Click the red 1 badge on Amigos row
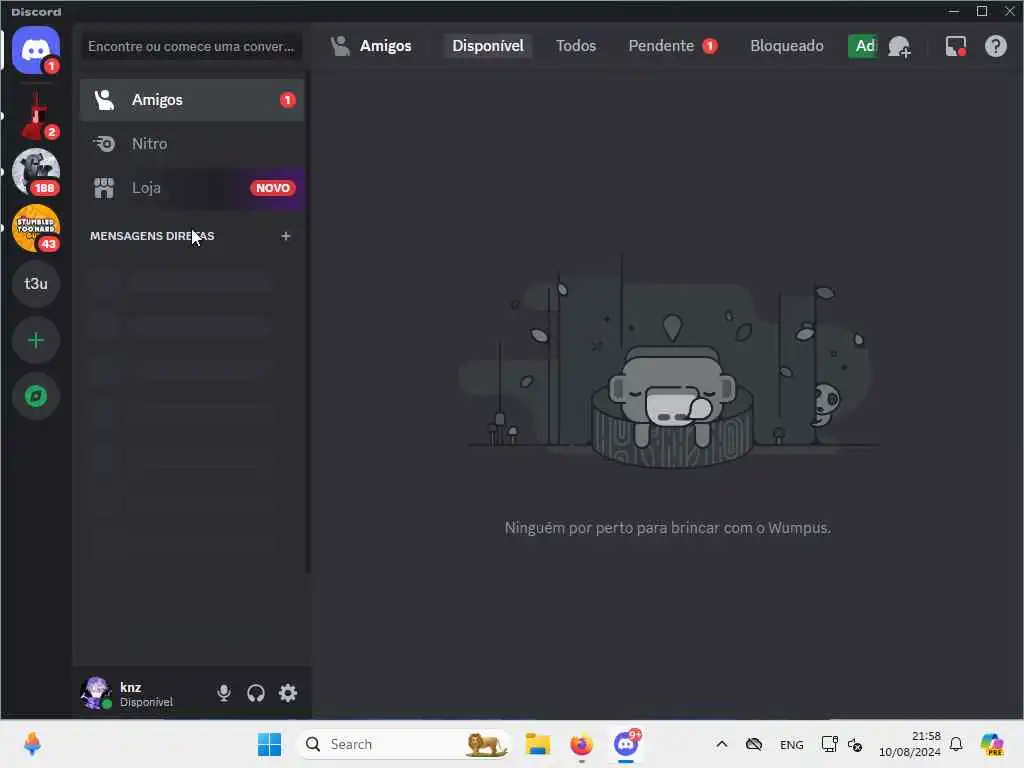The height and width of the screenshot is (768, 1024). tap(287, 100)
